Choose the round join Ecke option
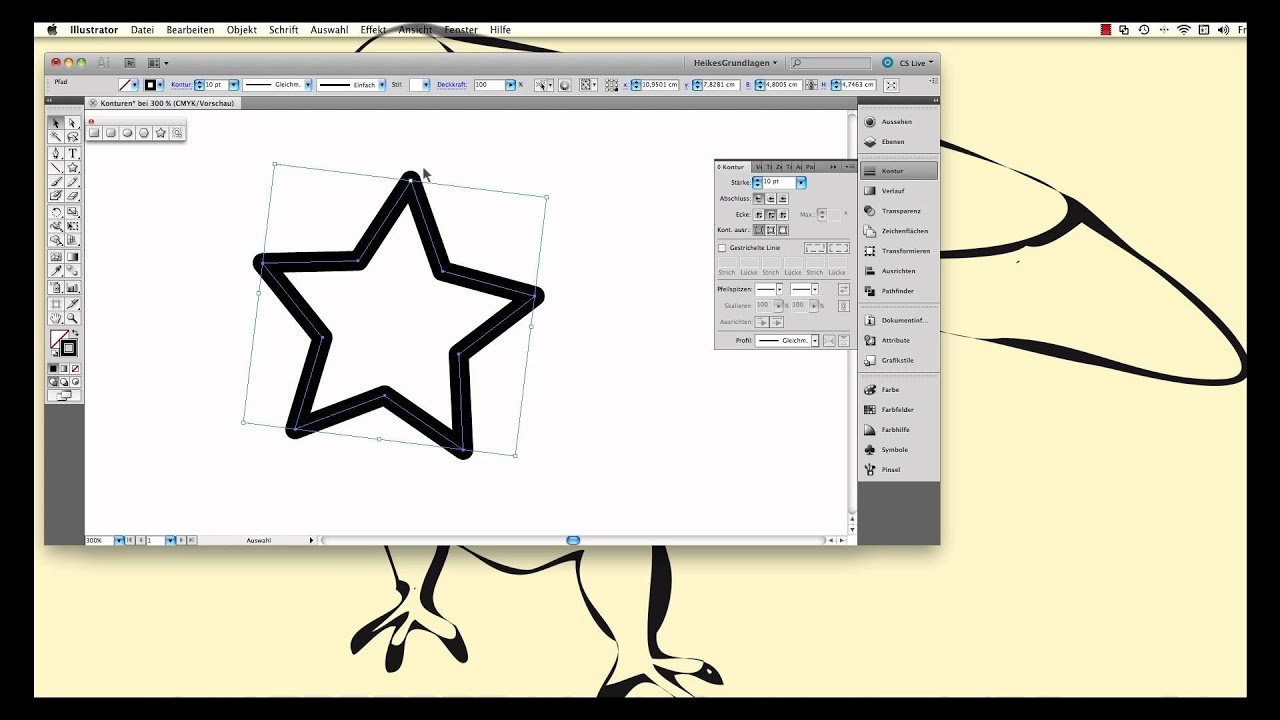Screen dimensions: 1280x720 (770, 214)
